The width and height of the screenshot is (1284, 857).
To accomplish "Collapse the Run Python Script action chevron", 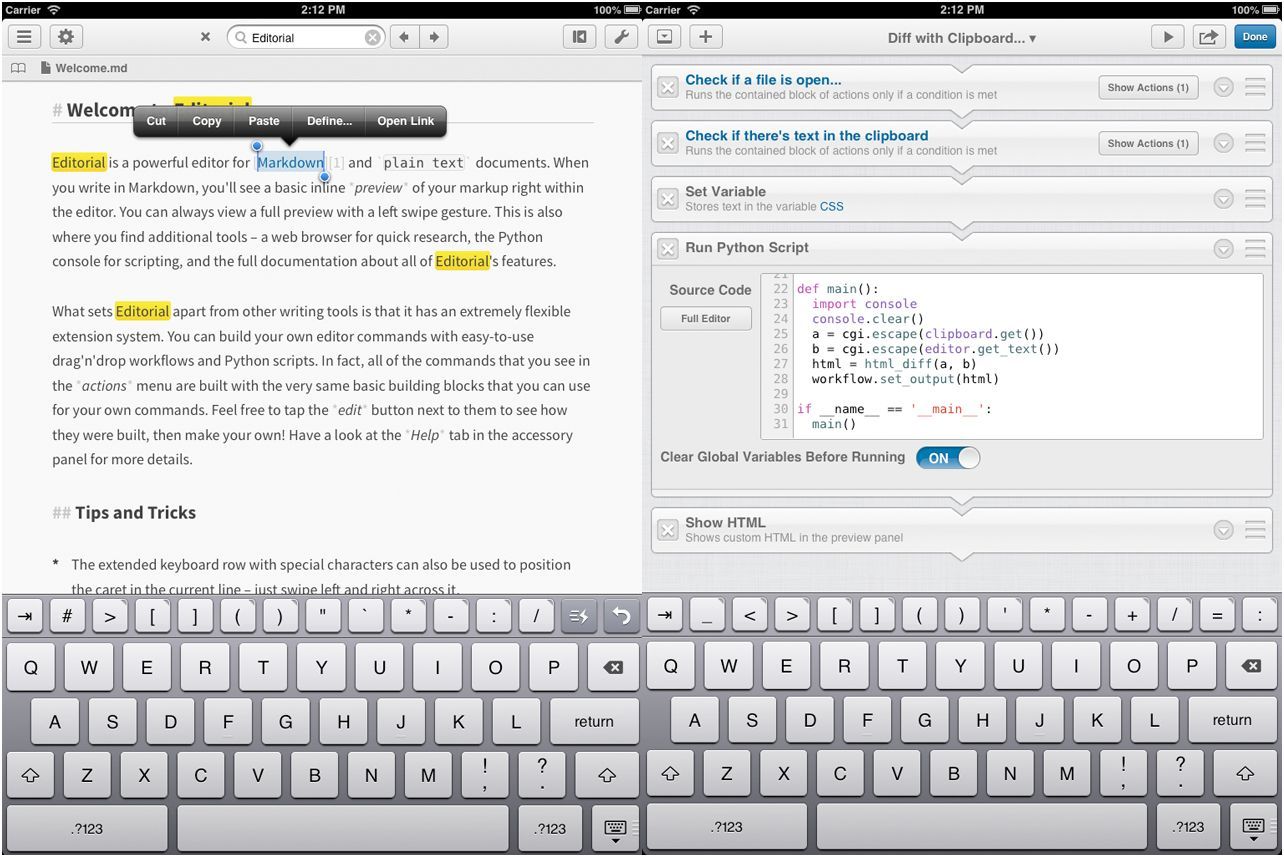I will (x=1224, y=247).
